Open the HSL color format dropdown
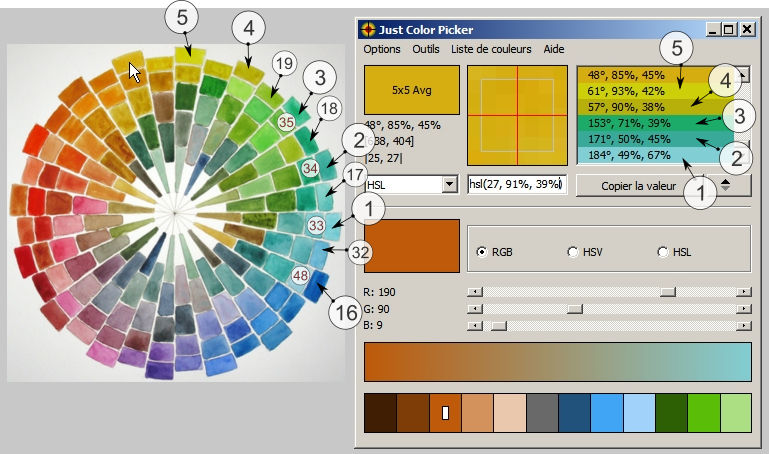 click(449, 185)
